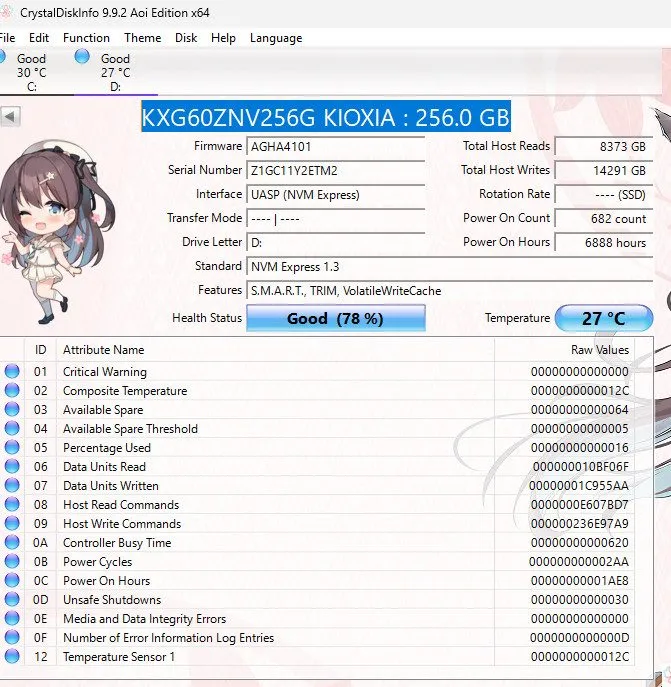
Task: Click status orb for Media and Data Integrity Errors
Action: tap(12, 619)
